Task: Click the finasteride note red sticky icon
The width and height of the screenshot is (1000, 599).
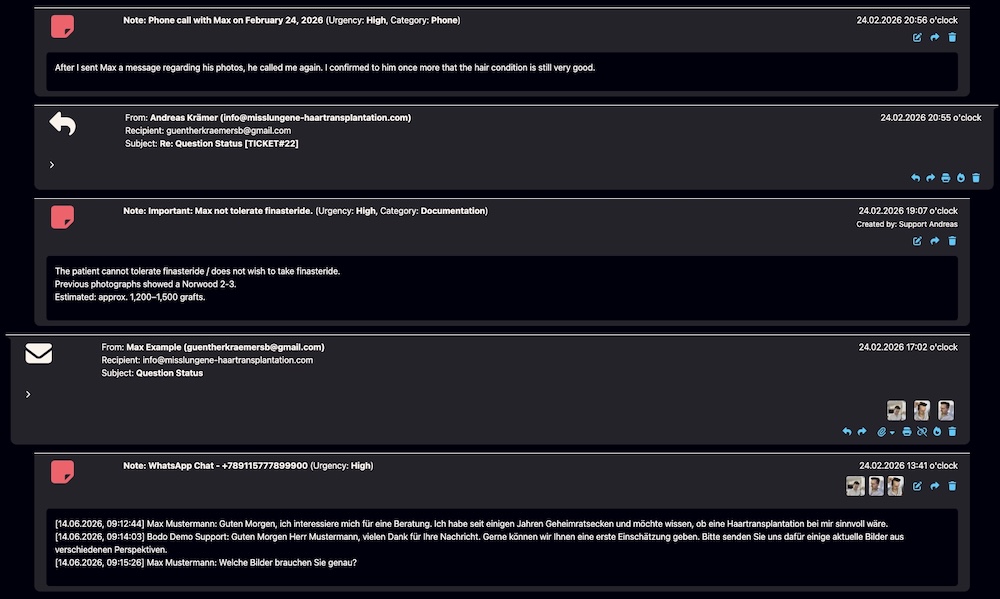Action: (62, 218)
